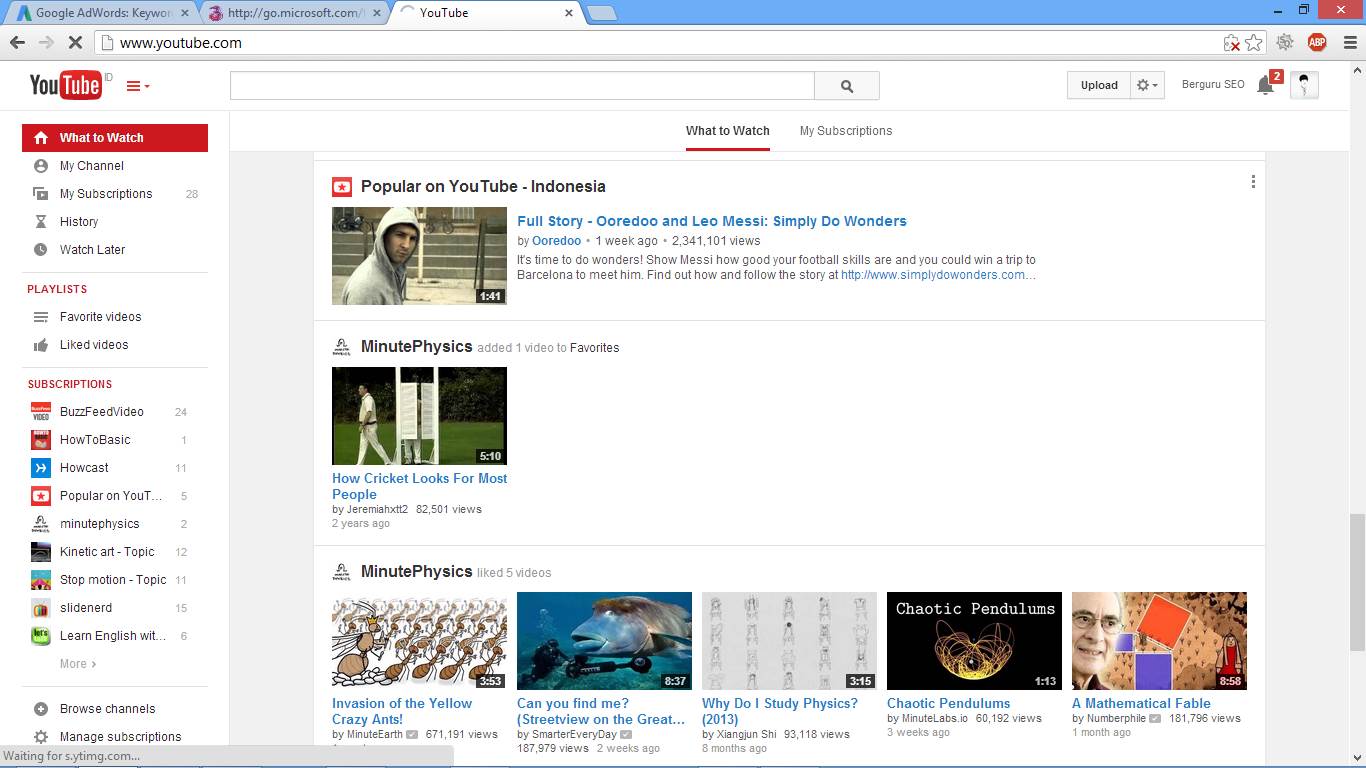
Task: Click the MinutePhysics logo beside liked 5 videos
Action: [x=342, y=572]
